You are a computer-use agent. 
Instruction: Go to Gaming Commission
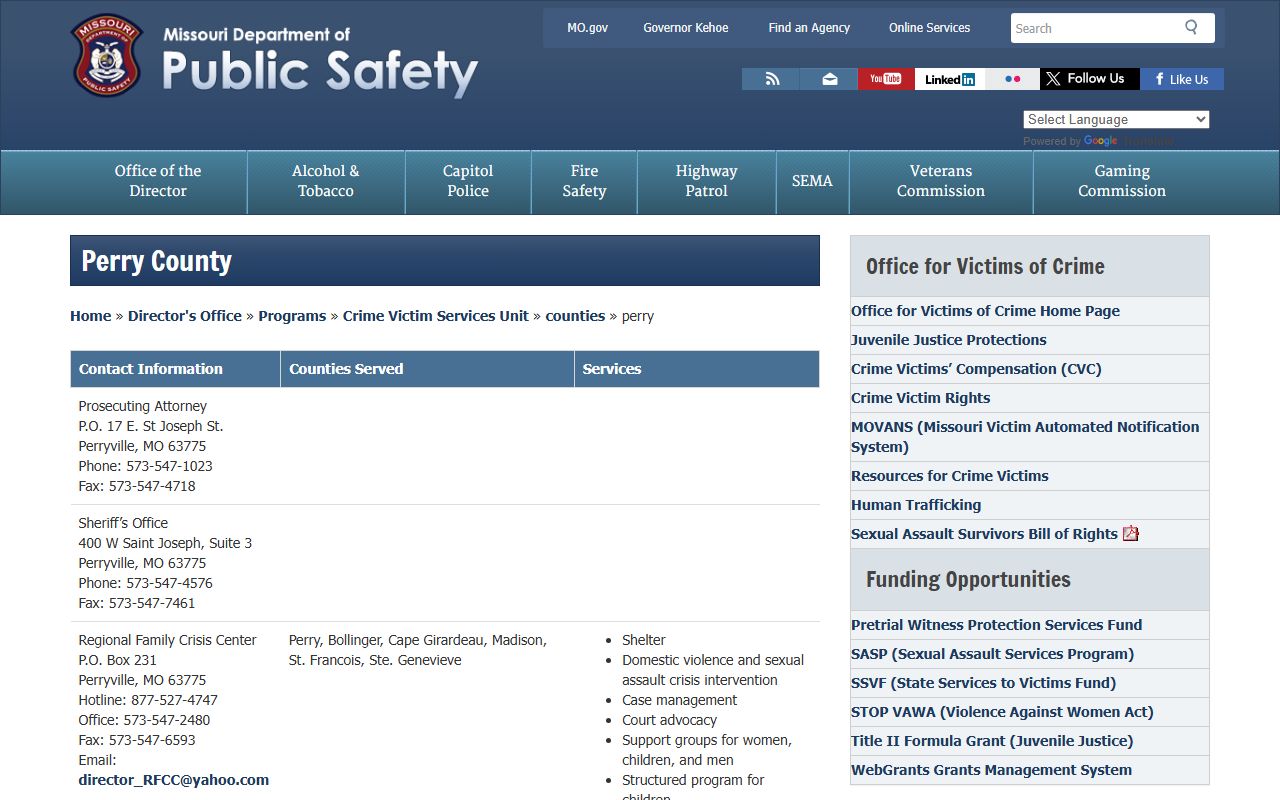pos(1122,181)
